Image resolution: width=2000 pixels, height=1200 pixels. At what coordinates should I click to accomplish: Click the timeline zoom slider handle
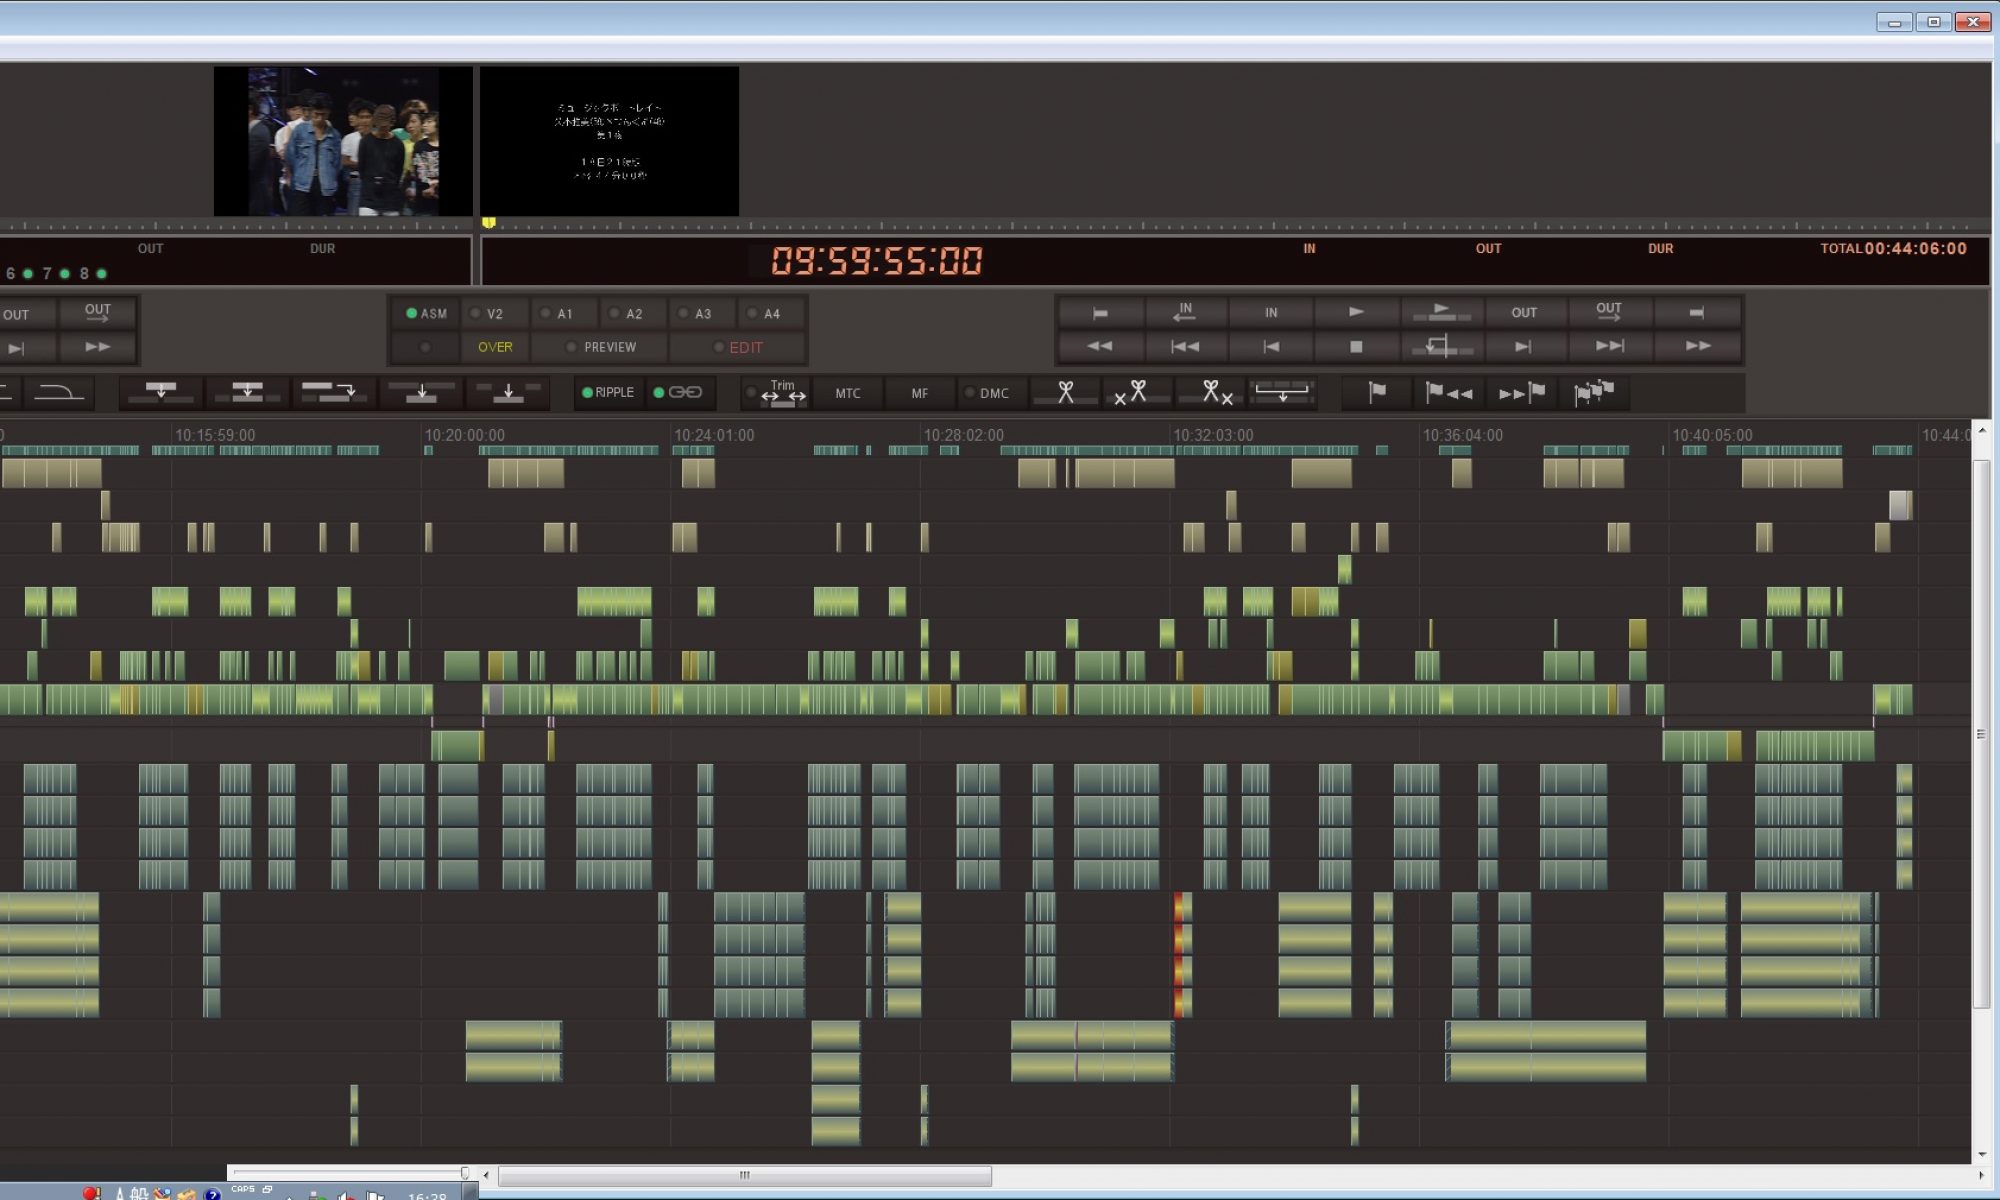[464, 1173]
